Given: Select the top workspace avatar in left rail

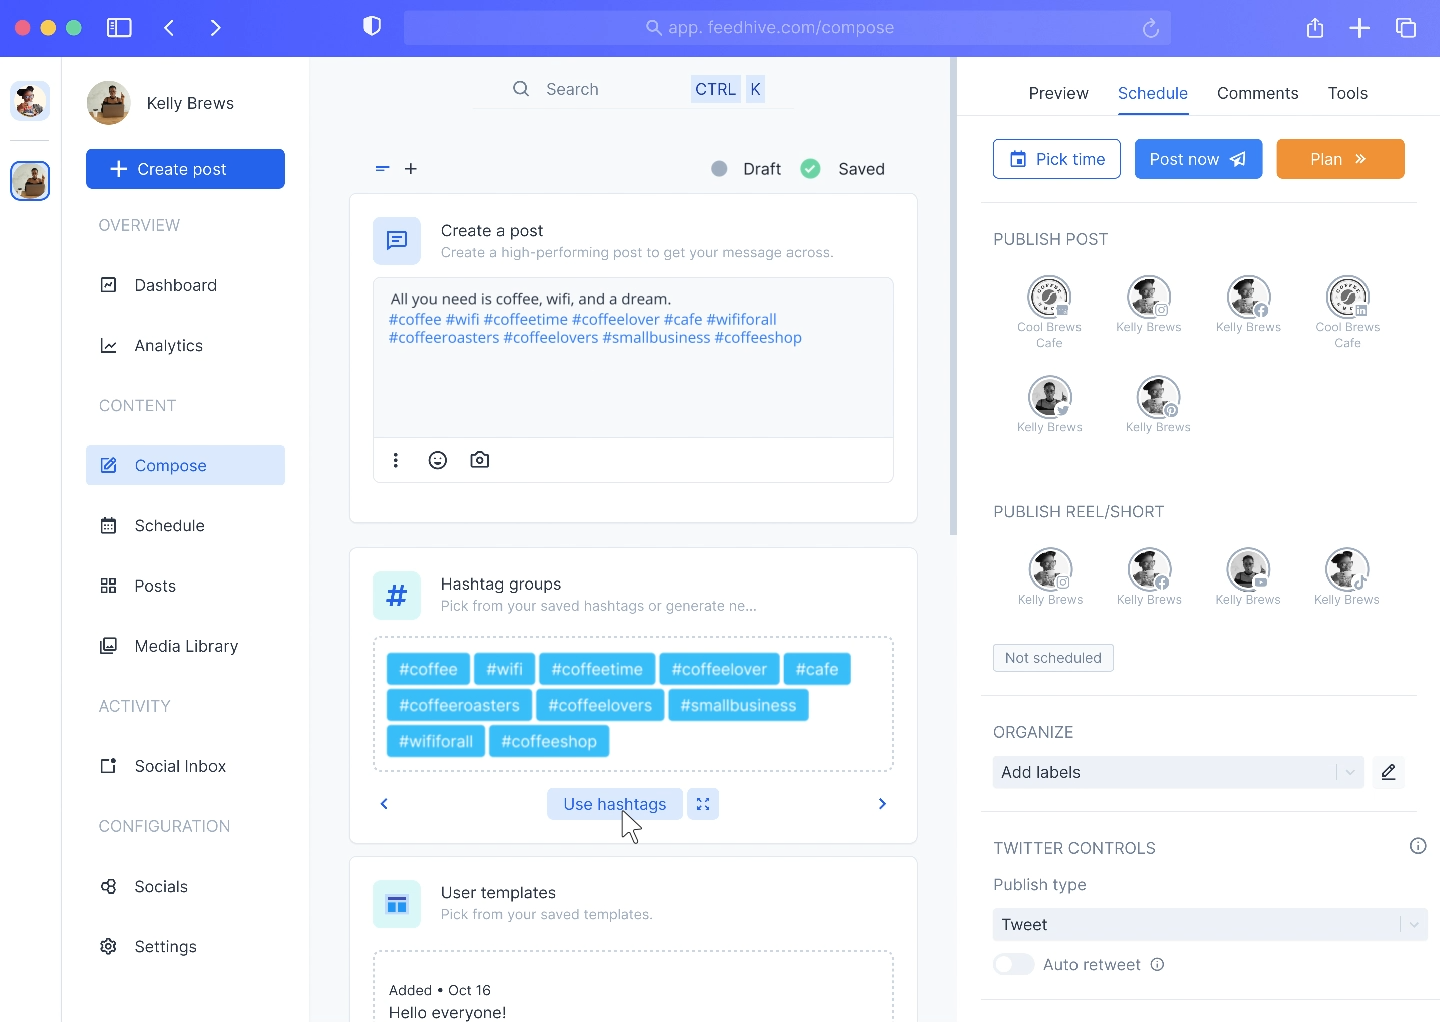Looking at the screenshot, I should point(30,101).
